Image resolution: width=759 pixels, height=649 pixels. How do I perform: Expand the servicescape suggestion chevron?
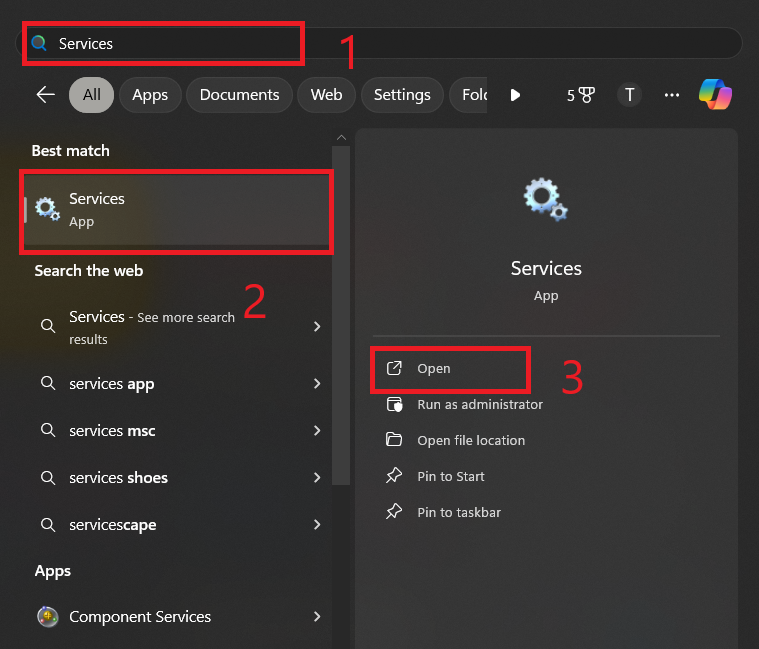(x=317, y=525)
